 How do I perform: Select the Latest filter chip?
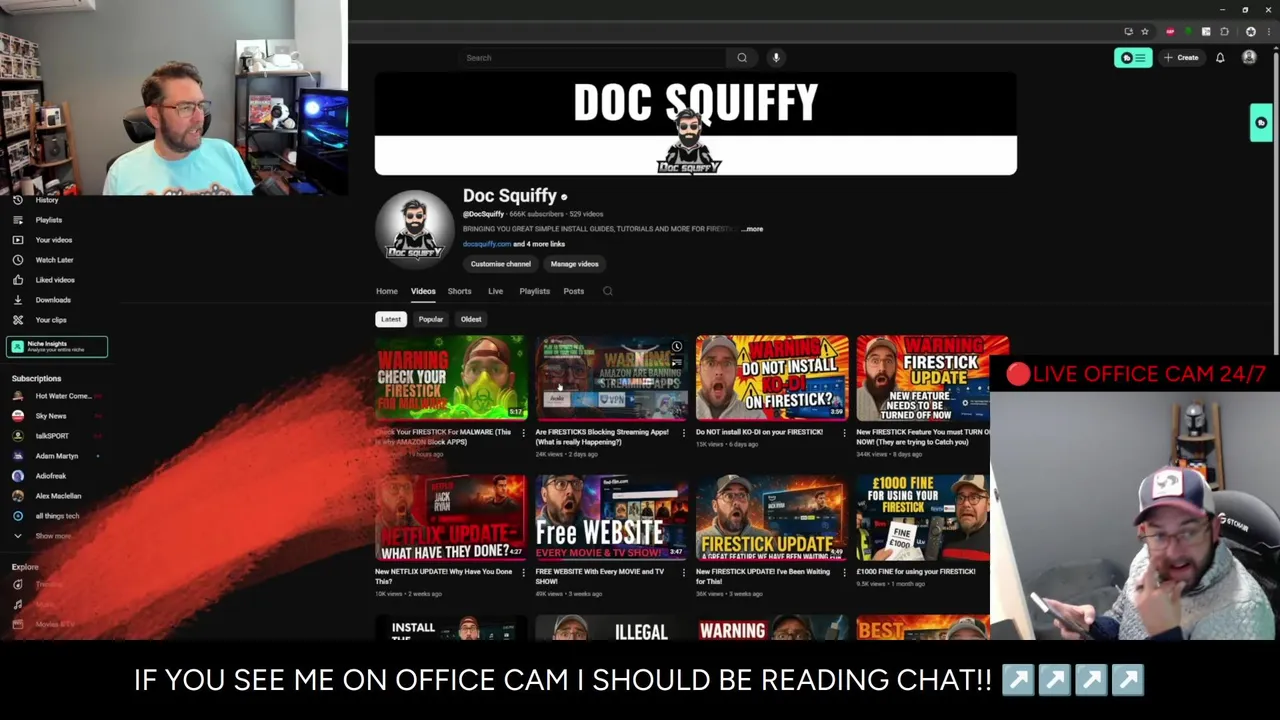pyautogui.click(x=391, y=319)
